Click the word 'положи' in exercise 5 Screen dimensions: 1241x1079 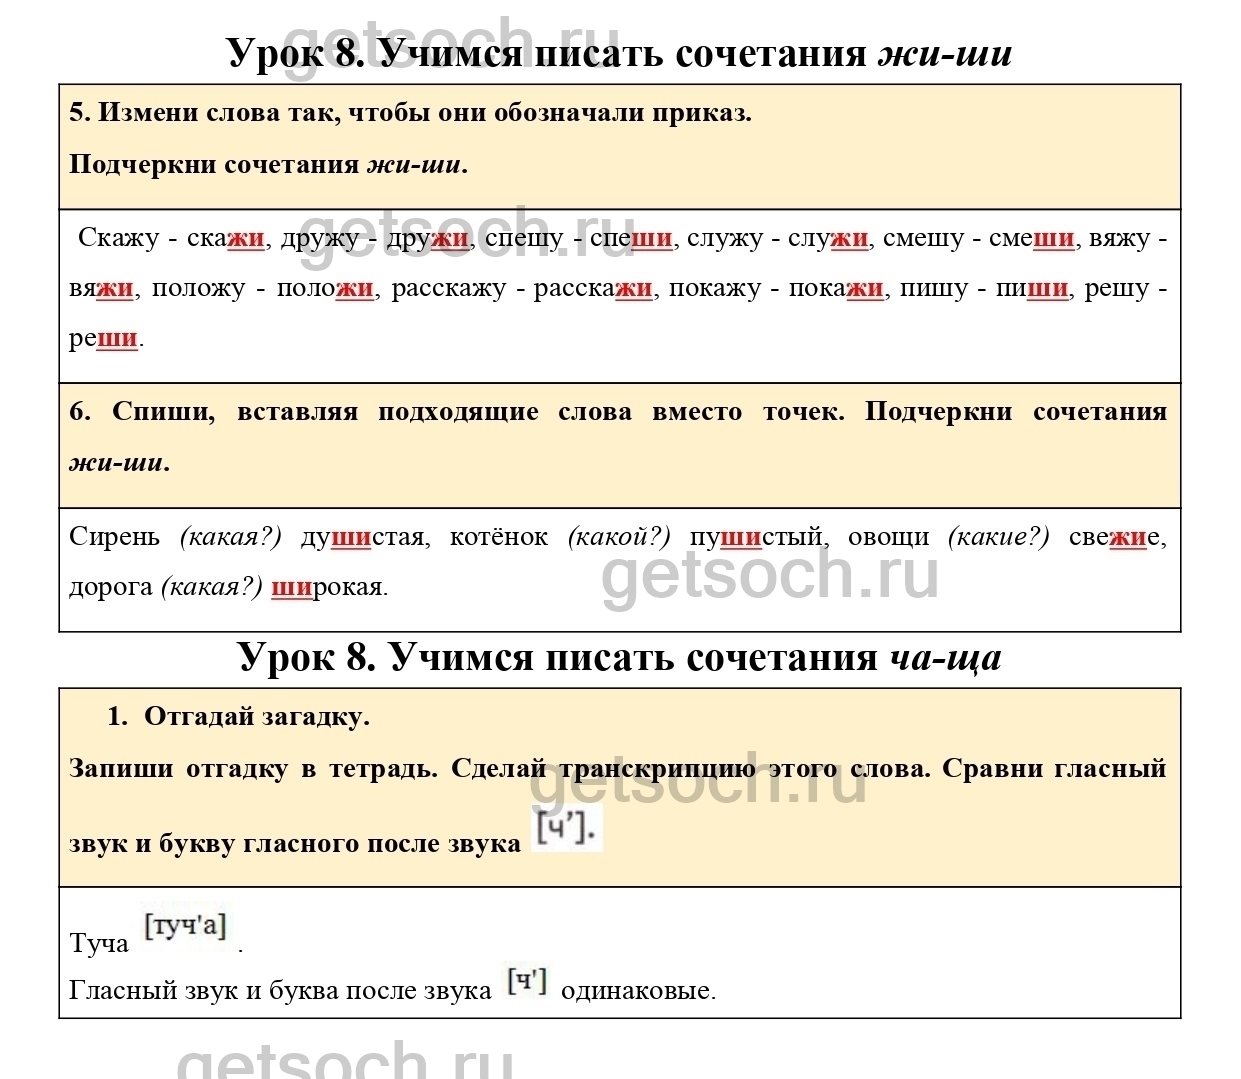tap(325, 288)
